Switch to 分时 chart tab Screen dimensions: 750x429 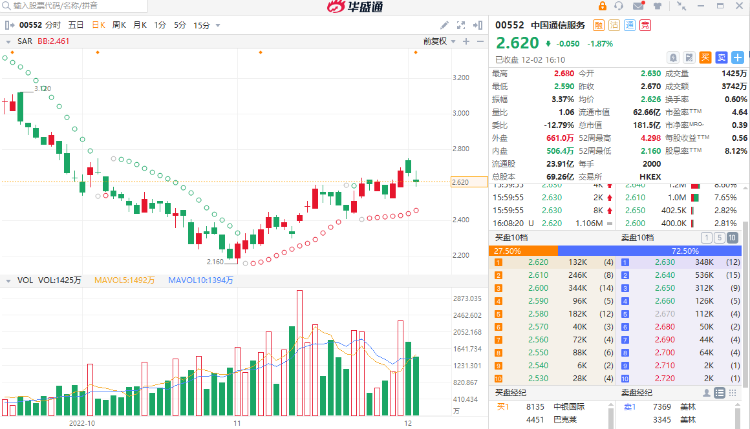pos(53,25)
